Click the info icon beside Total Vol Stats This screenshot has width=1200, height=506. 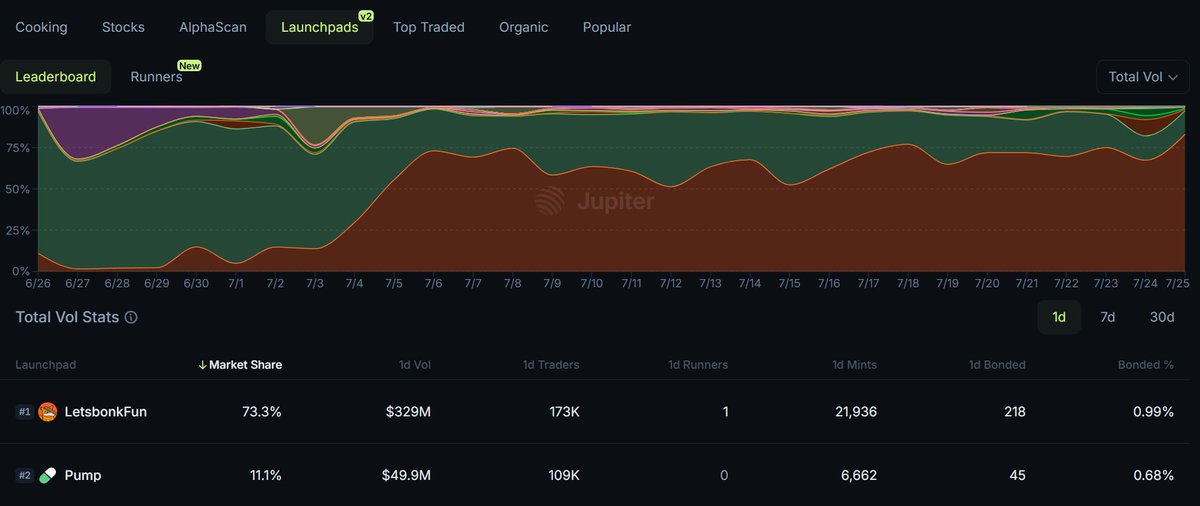pyautogui.click(x=131, y=317)
